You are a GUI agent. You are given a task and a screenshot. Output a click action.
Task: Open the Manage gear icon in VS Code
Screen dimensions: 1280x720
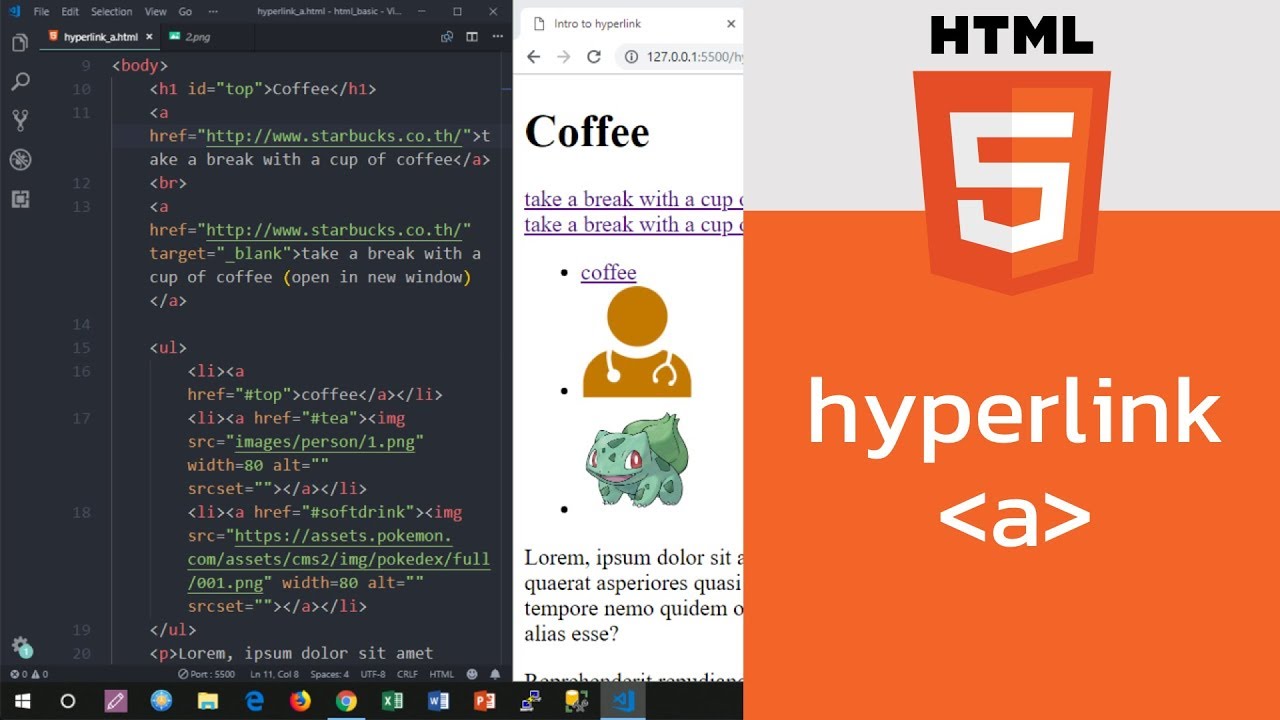19,646
